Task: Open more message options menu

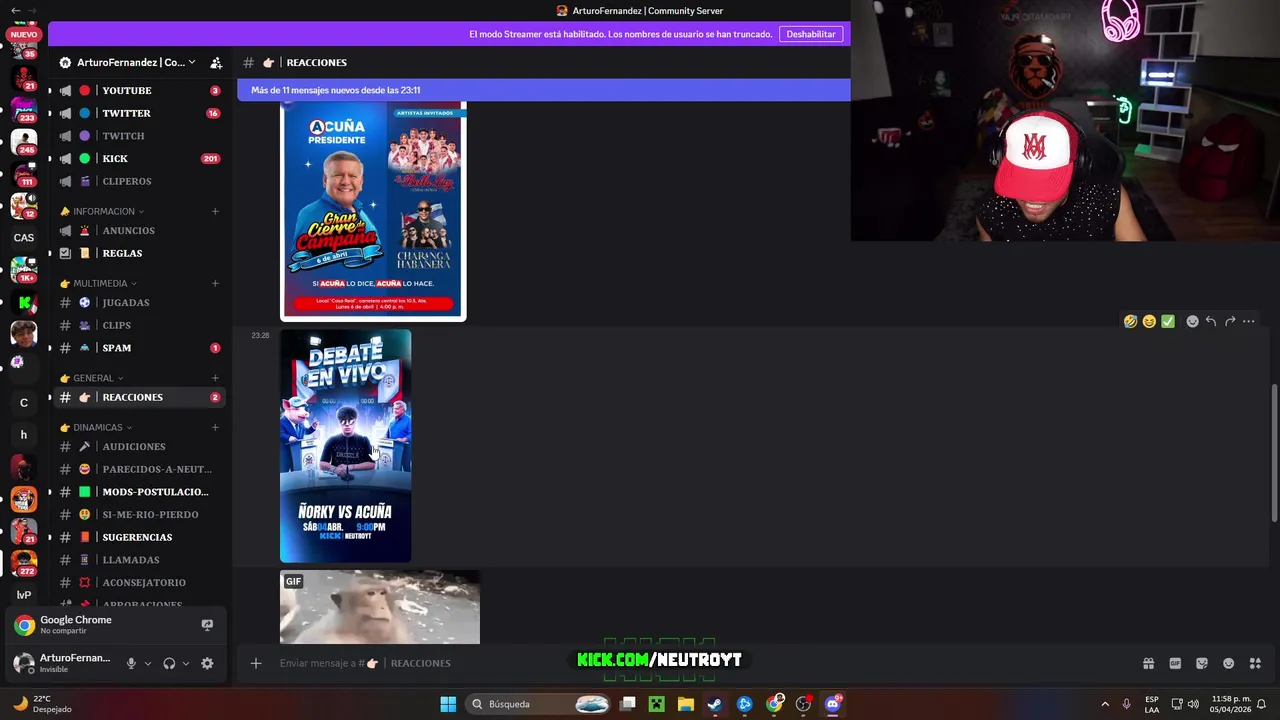Action: [1249, 321]
